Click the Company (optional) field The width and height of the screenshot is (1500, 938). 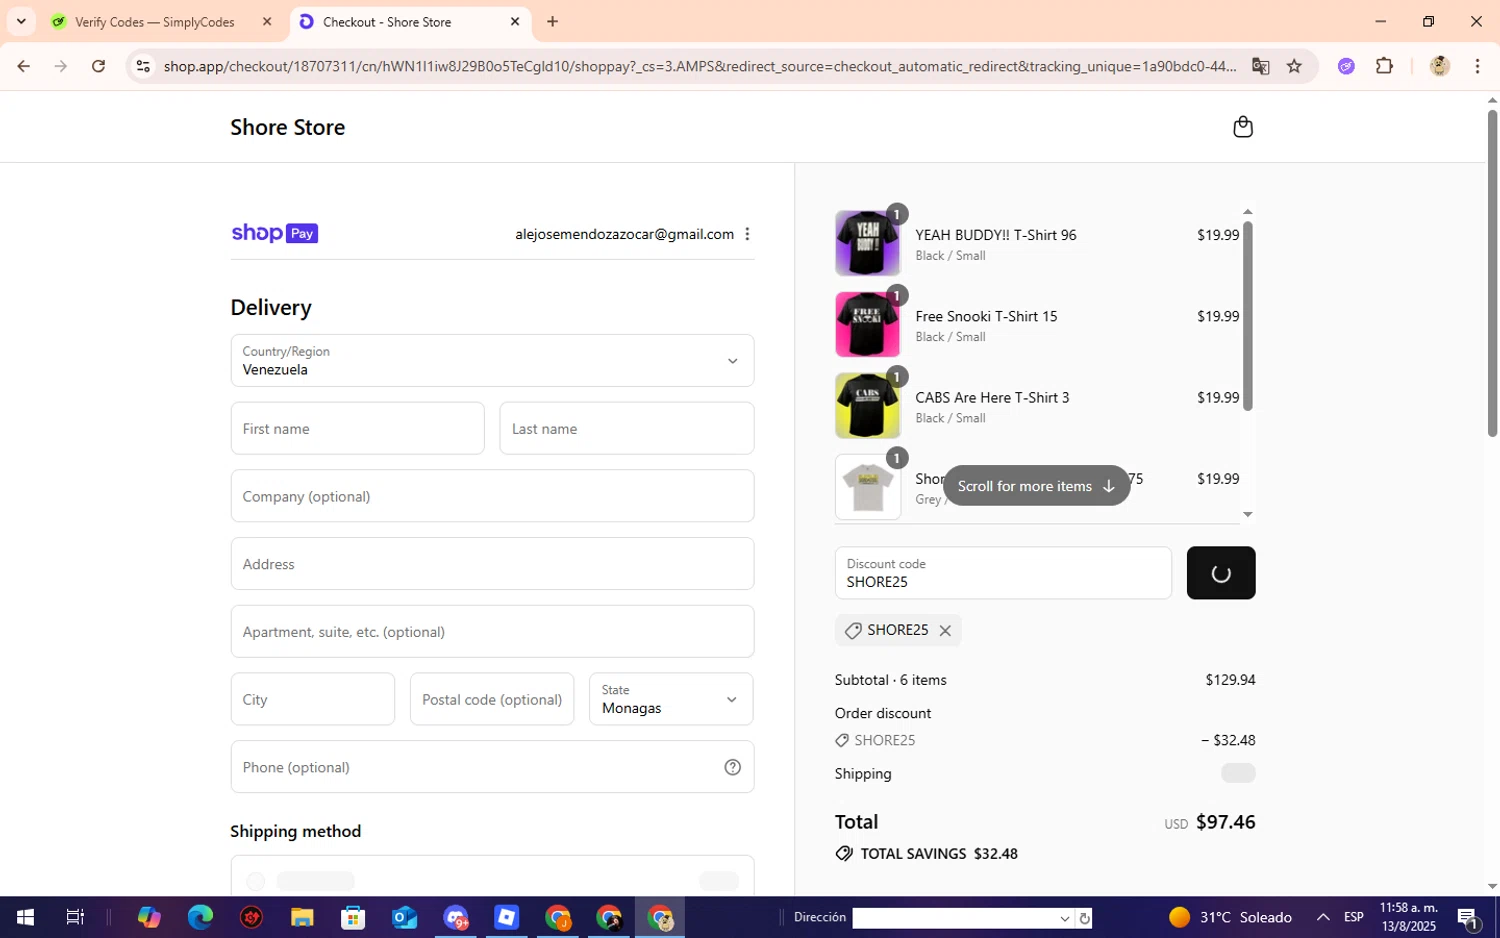(x=492, y=496)
